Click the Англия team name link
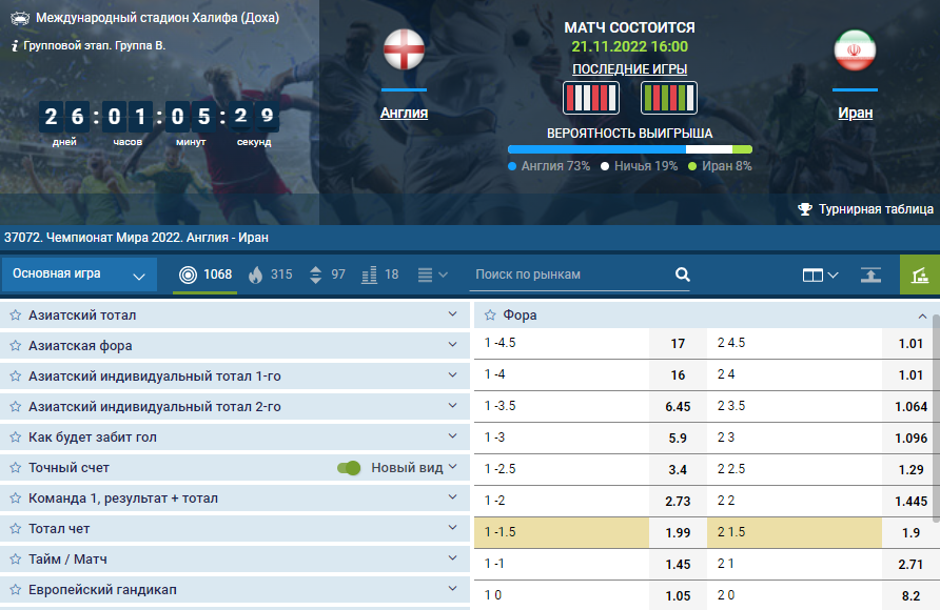Viewport: 941px width, 610px height. [404, 113]
